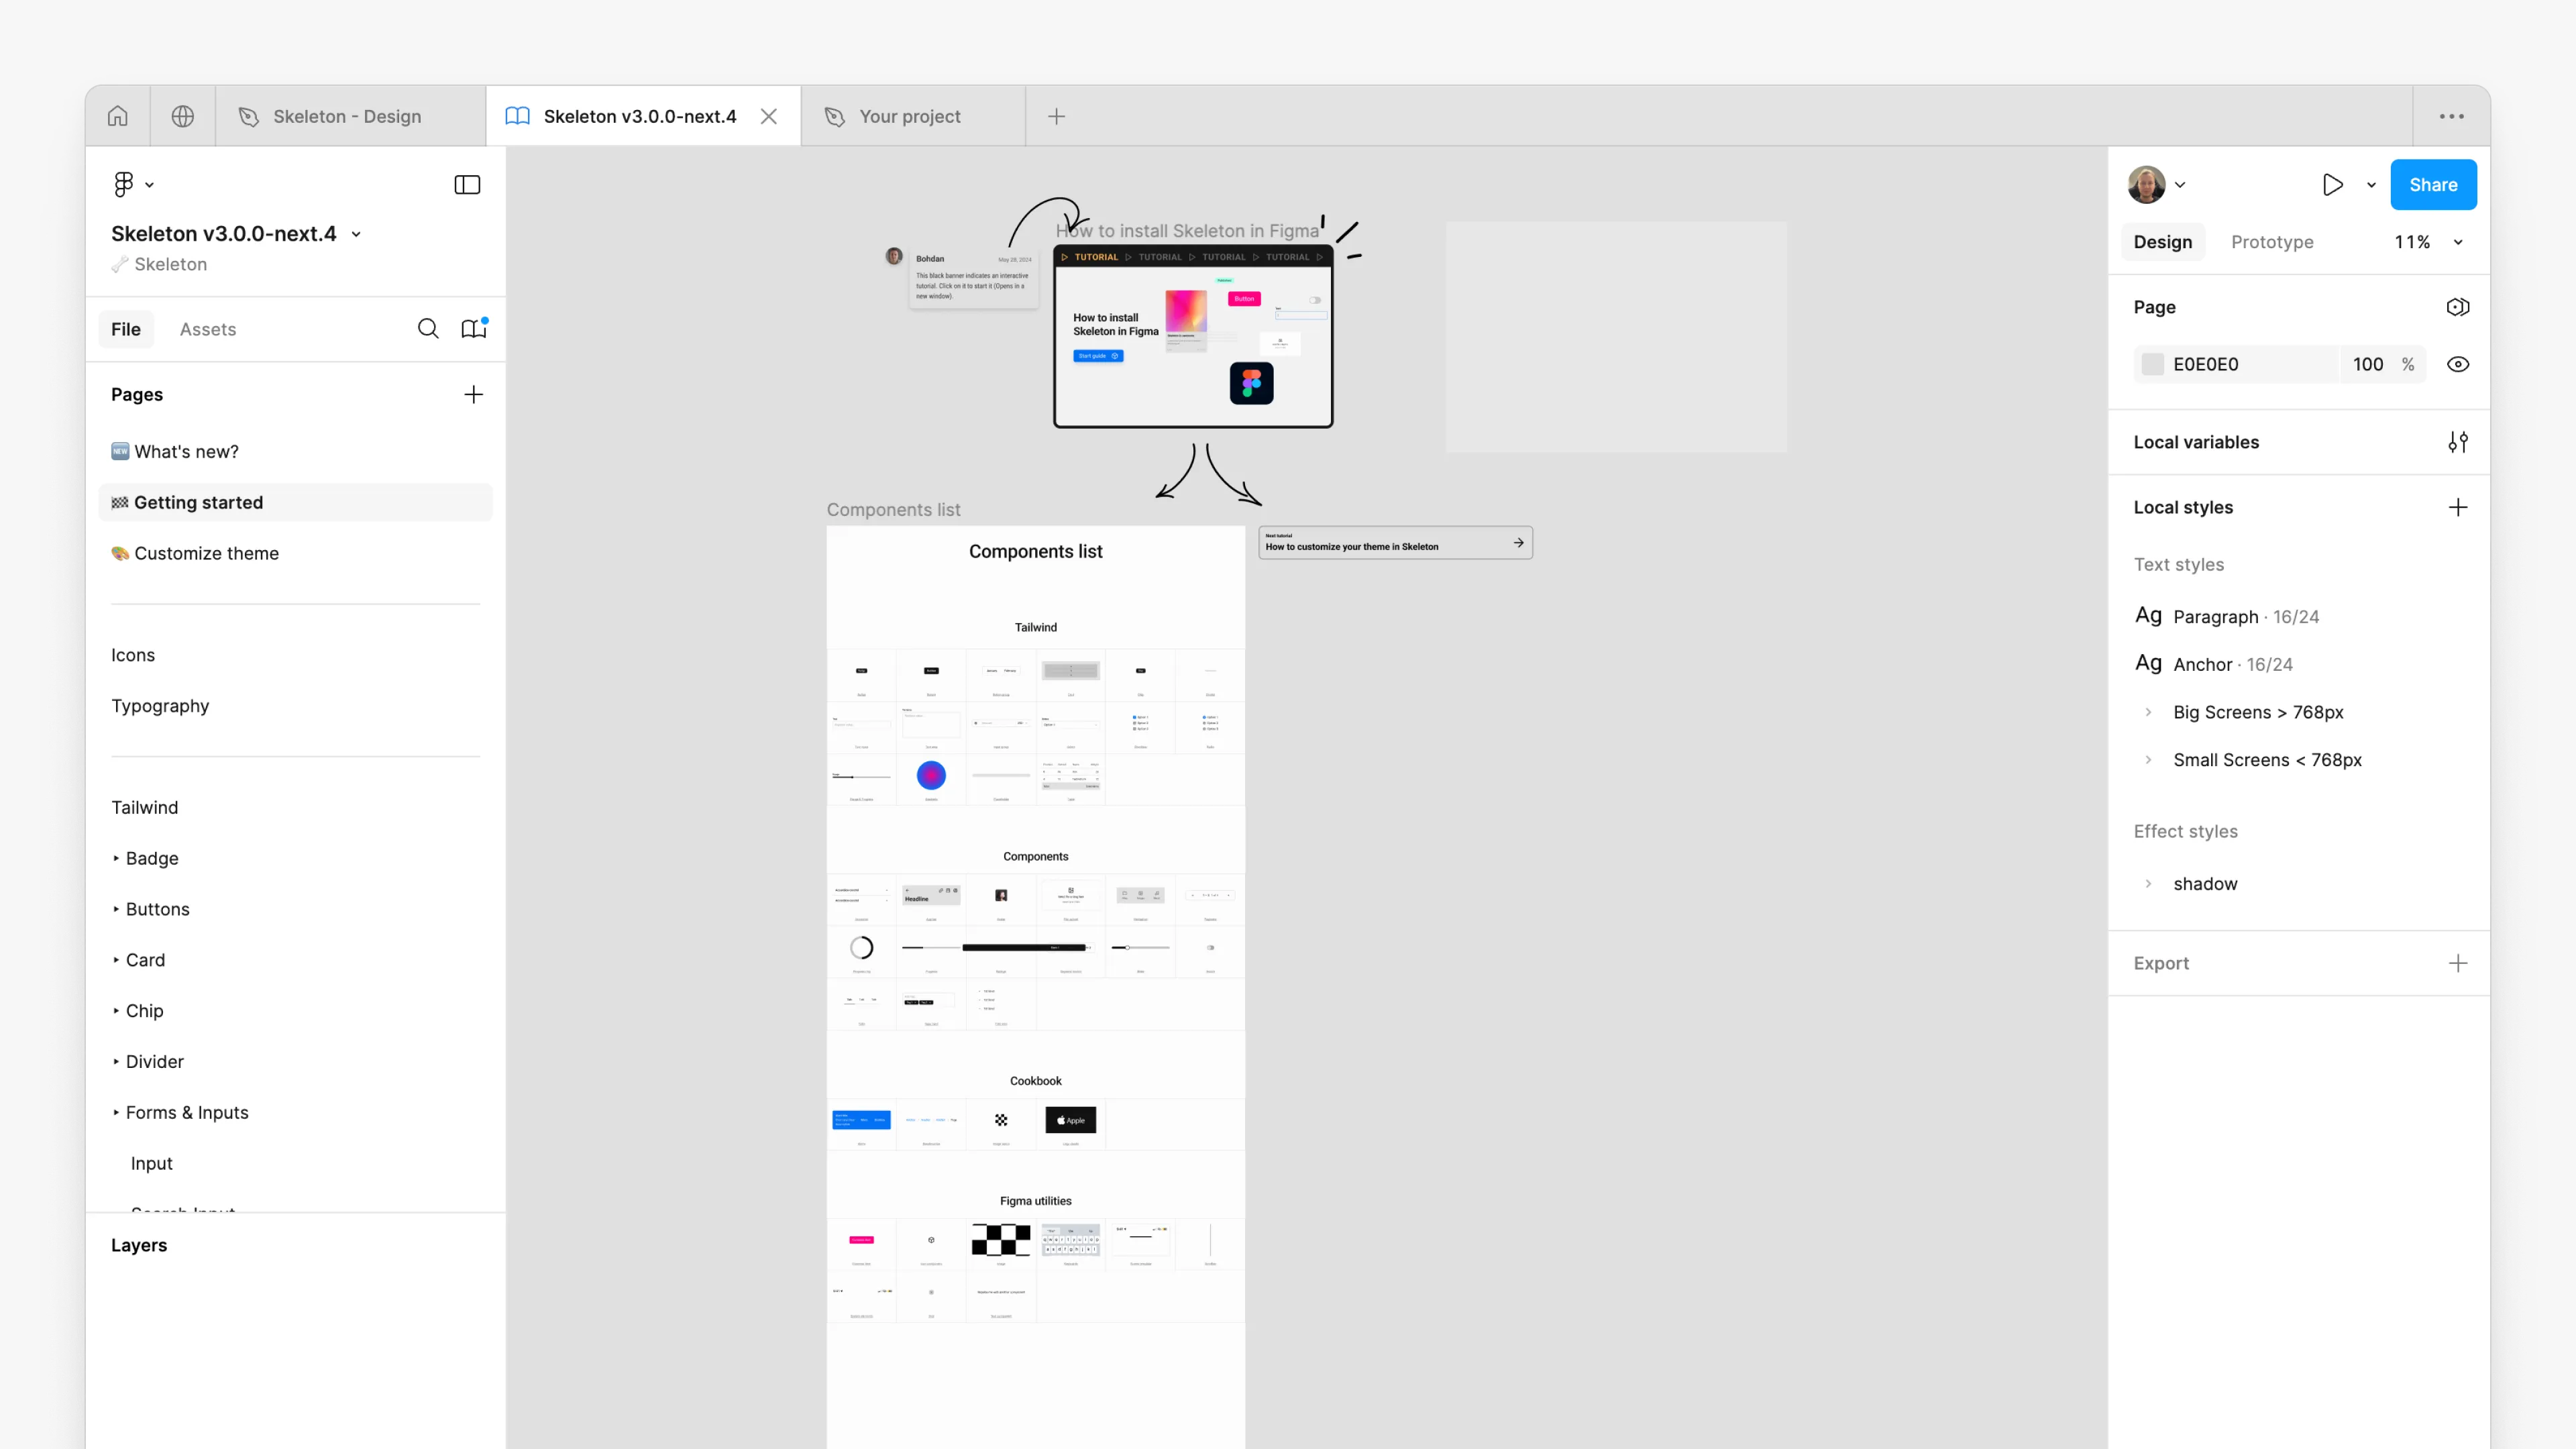Expand the Local styles section
2576x1449 pixels.
point(2185,508)
